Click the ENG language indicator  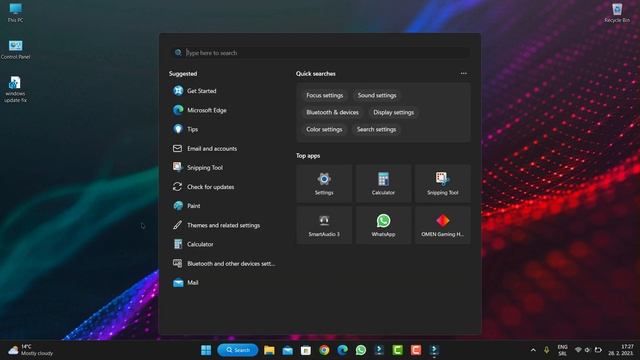click(x=562, y=350)
